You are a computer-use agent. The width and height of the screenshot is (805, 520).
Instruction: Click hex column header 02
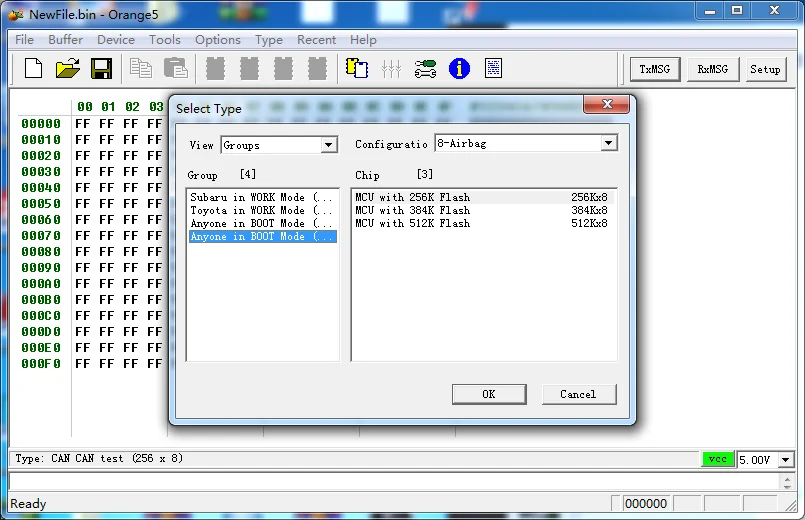pos(132,107)
